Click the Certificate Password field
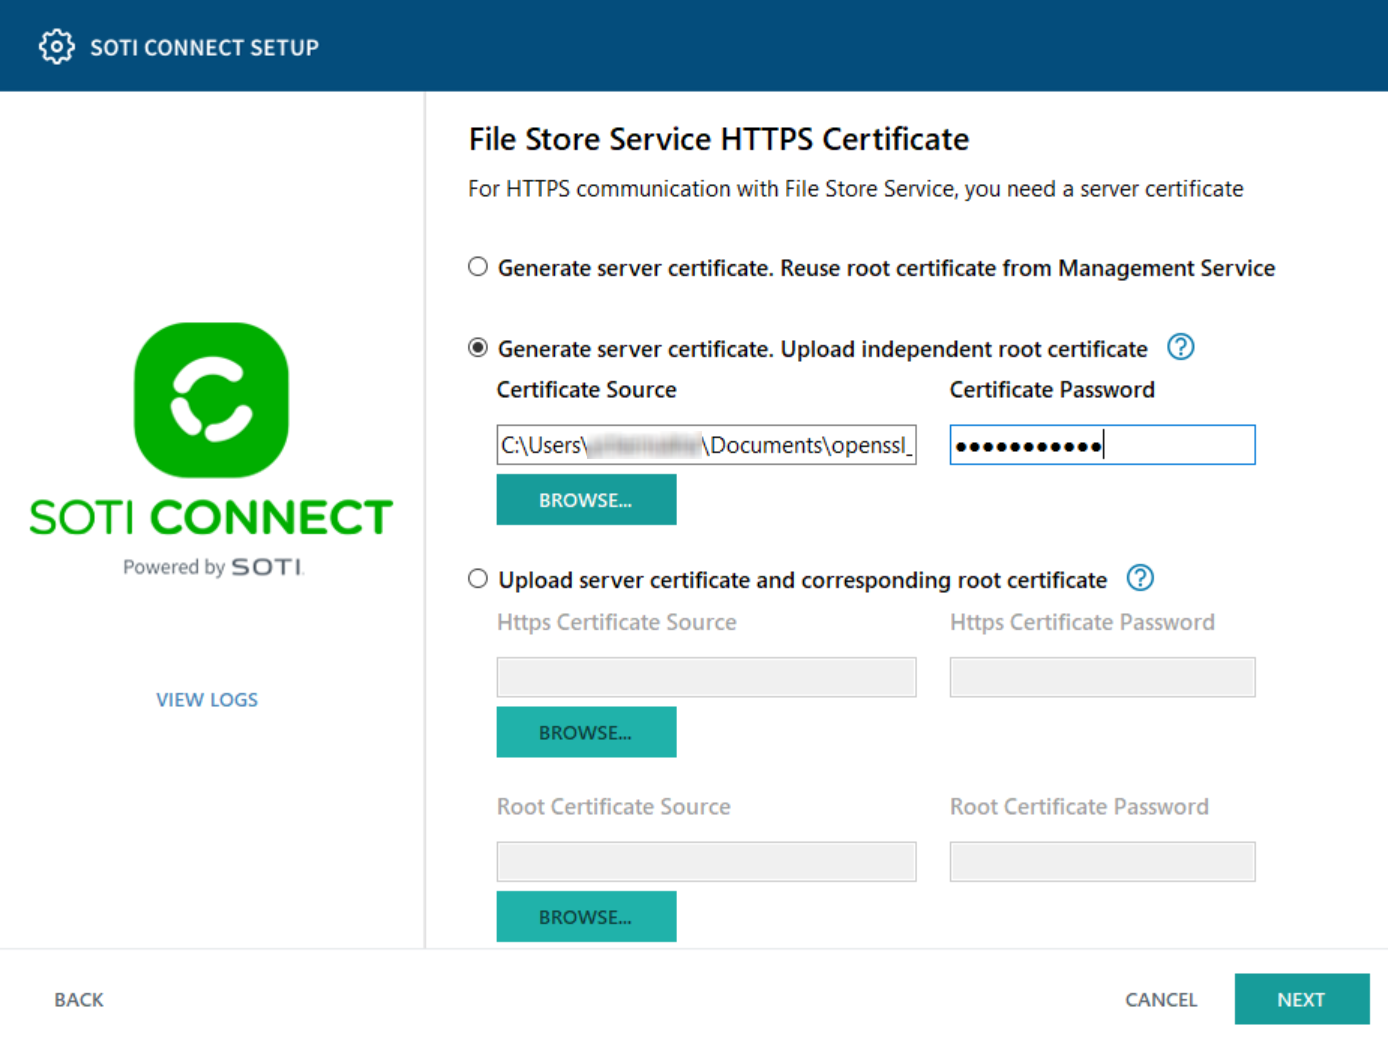 (1102, 445)
